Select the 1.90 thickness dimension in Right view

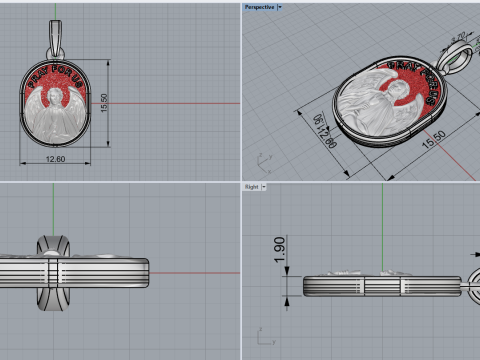(x=279, y=250)
